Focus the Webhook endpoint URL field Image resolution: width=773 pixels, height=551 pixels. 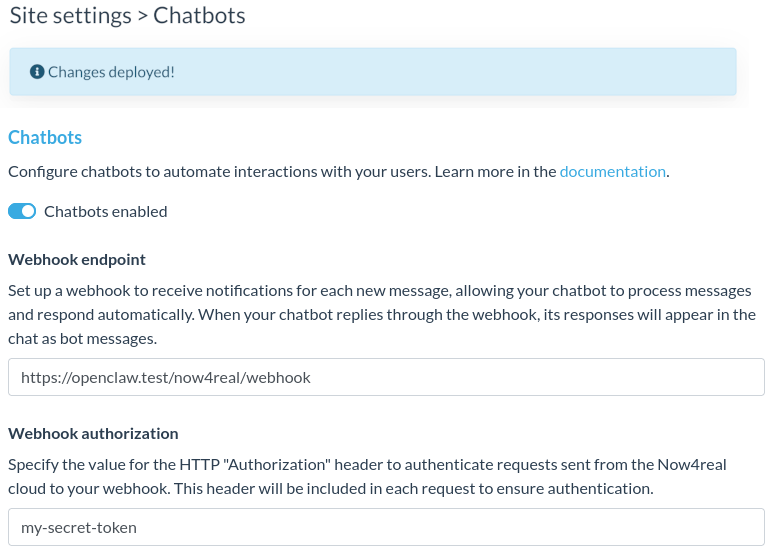coord(386,378)
